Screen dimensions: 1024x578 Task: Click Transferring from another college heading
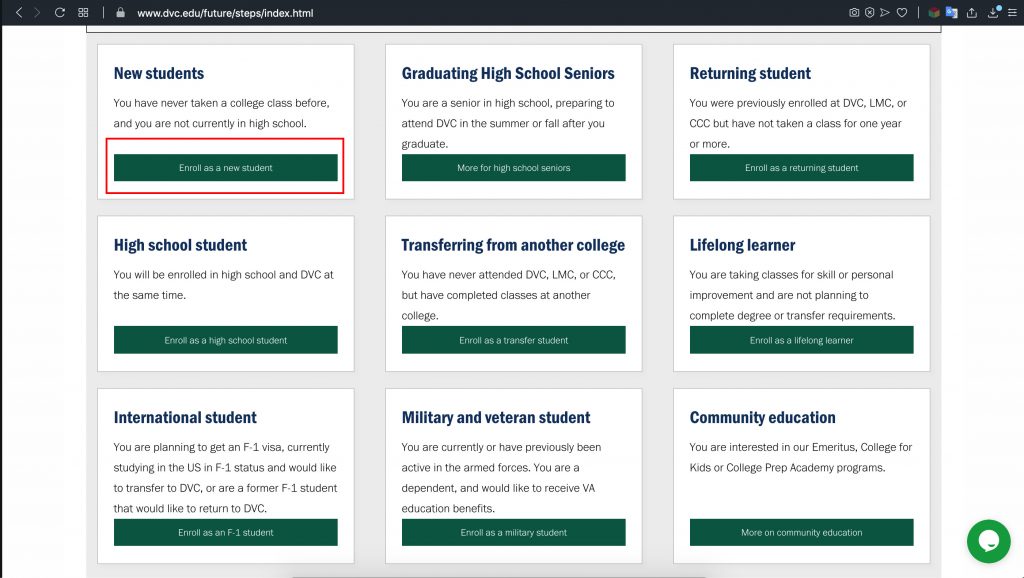click(513, 245)
